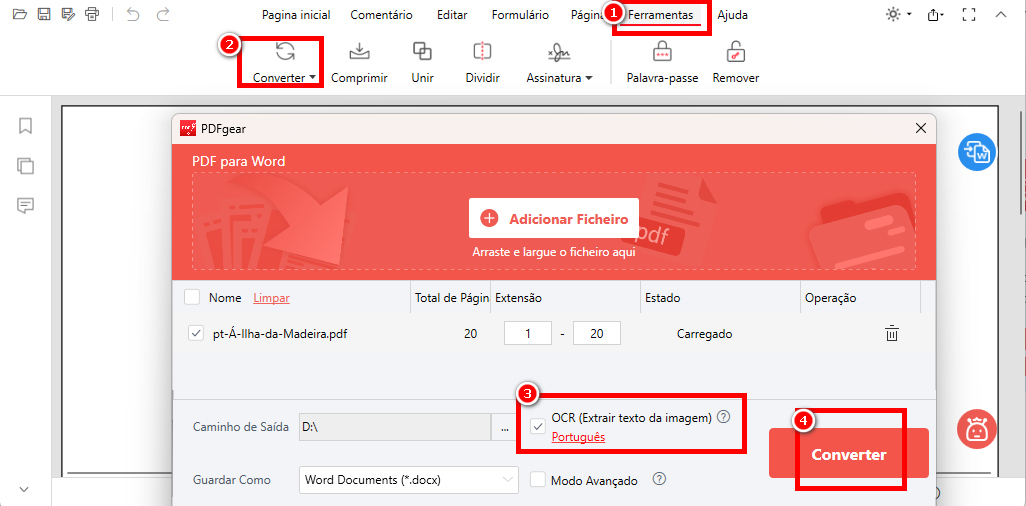The image size is (1026, 506).
Task: Switch to Ferramentas tab
Action: coord(660,14)
